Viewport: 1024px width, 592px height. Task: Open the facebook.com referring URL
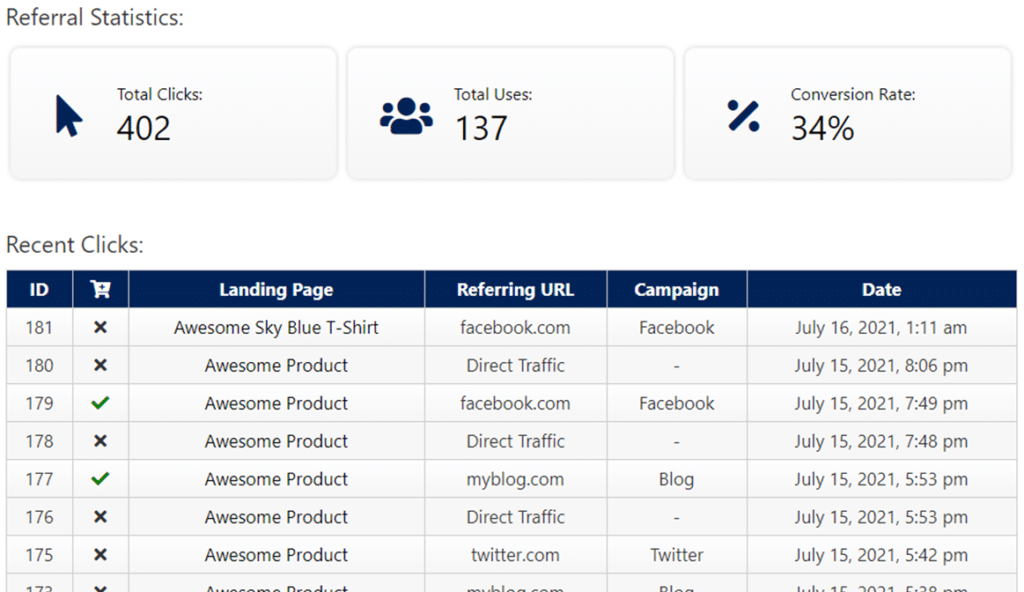[x=515, y=327]
